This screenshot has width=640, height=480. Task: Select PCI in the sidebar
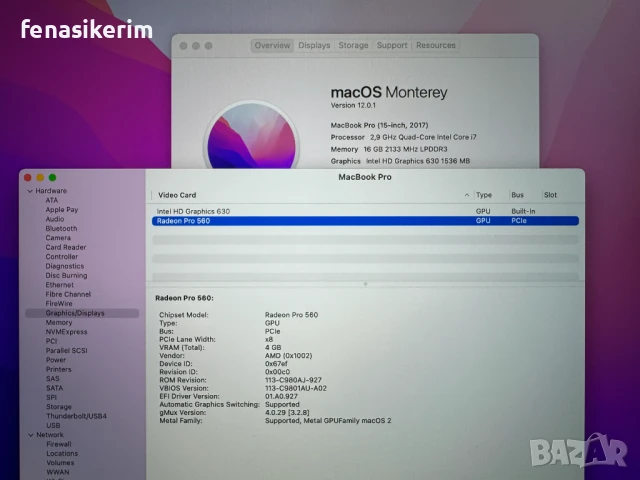pyautogui.click(x=51, y=341)
